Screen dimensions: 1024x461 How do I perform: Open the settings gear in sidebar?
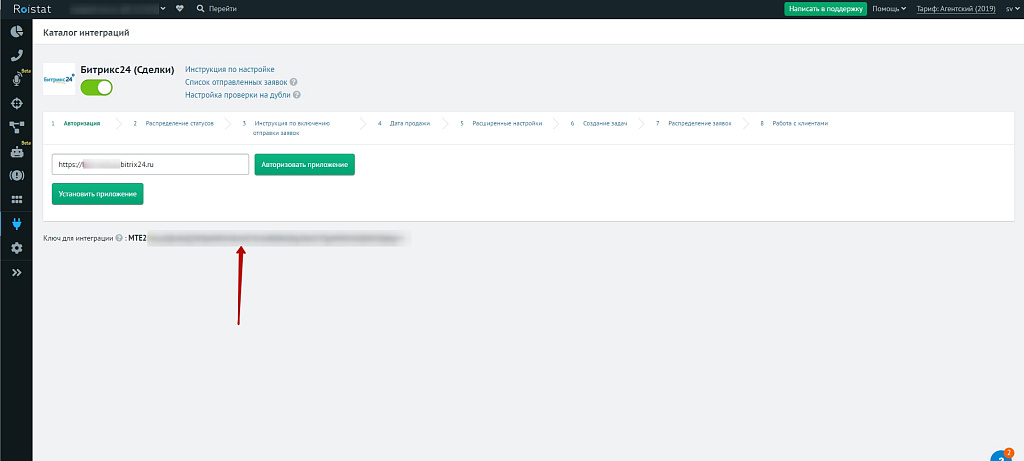16,248
